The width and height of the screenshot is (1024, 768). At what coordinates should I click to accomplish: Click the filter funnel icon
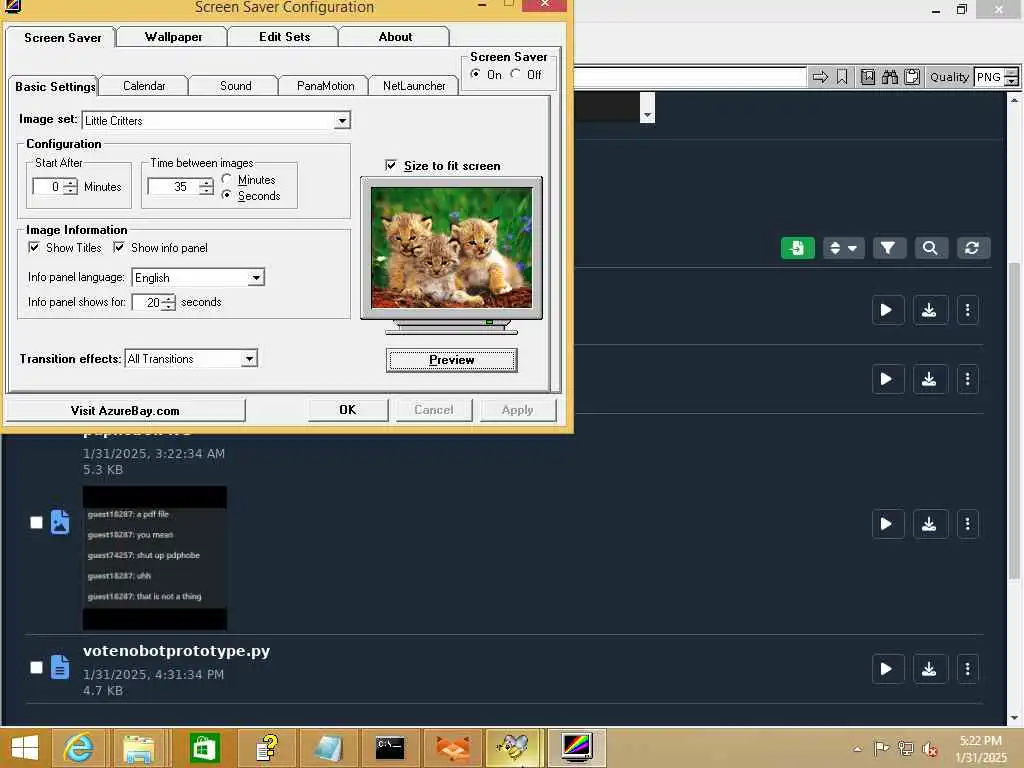click(x=888, y=248)
